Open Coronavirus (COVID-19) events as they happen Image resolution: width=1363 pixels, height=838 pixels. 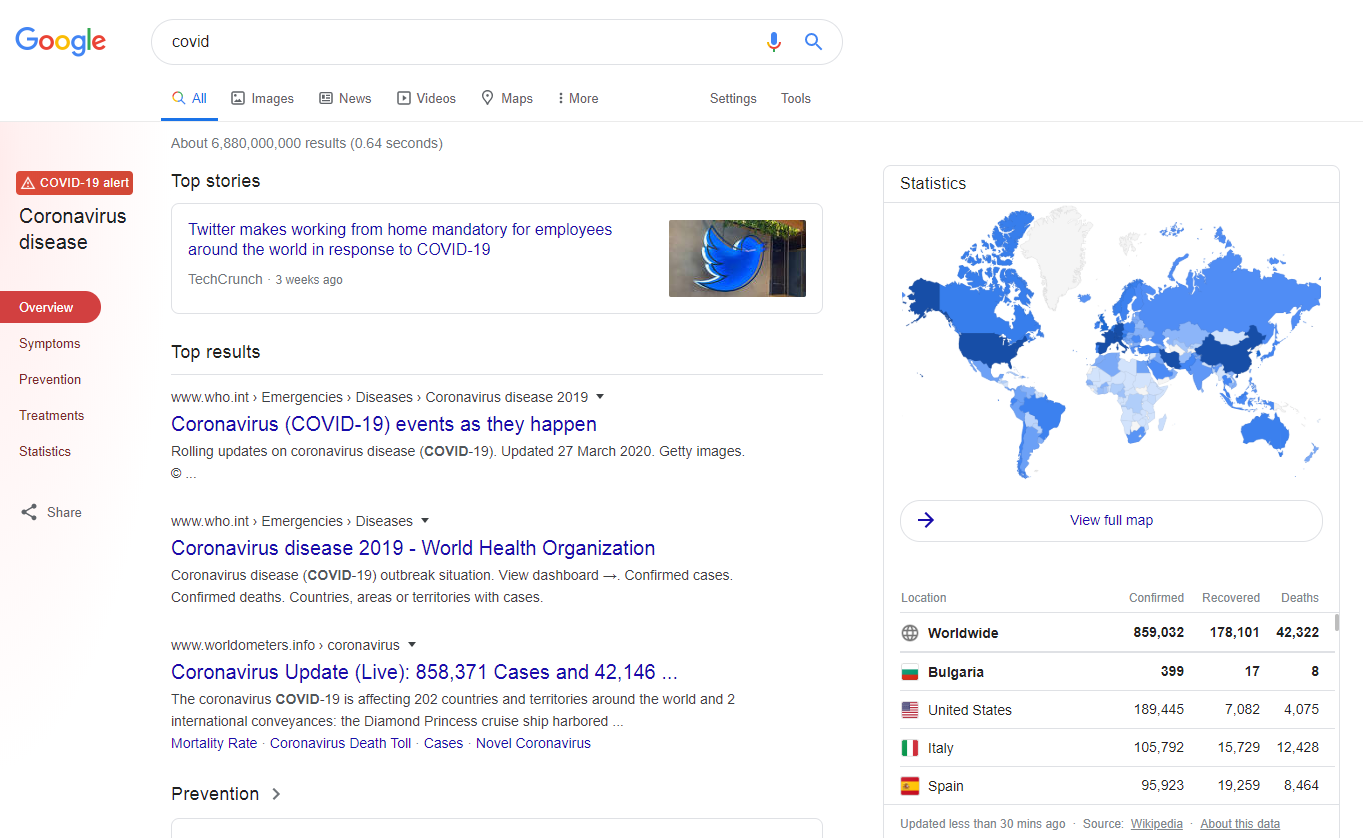pos(384,424)
